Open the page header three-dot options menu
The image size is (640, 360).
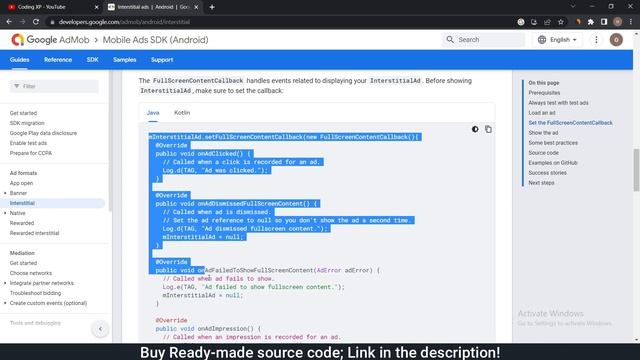coord(596,40)
